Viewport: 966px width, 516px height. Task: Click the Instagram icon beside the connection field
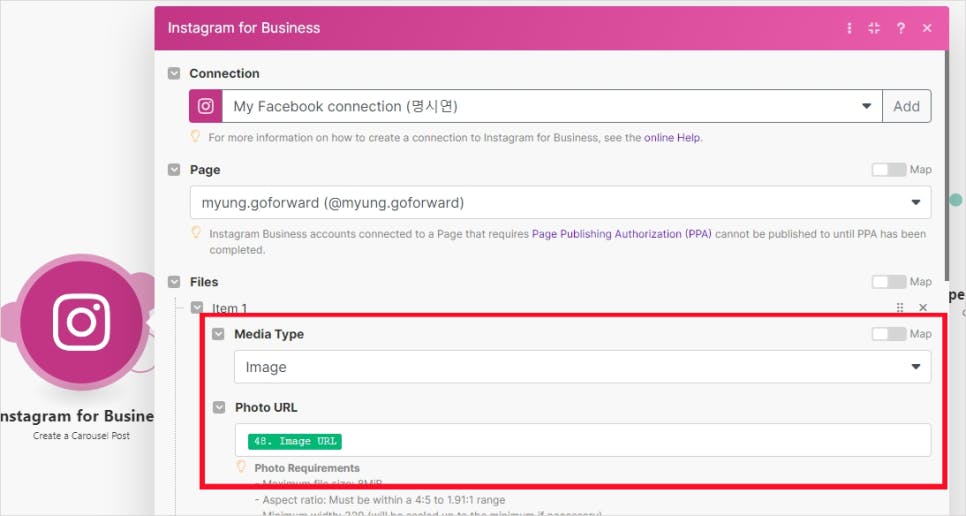pos(206,106)
